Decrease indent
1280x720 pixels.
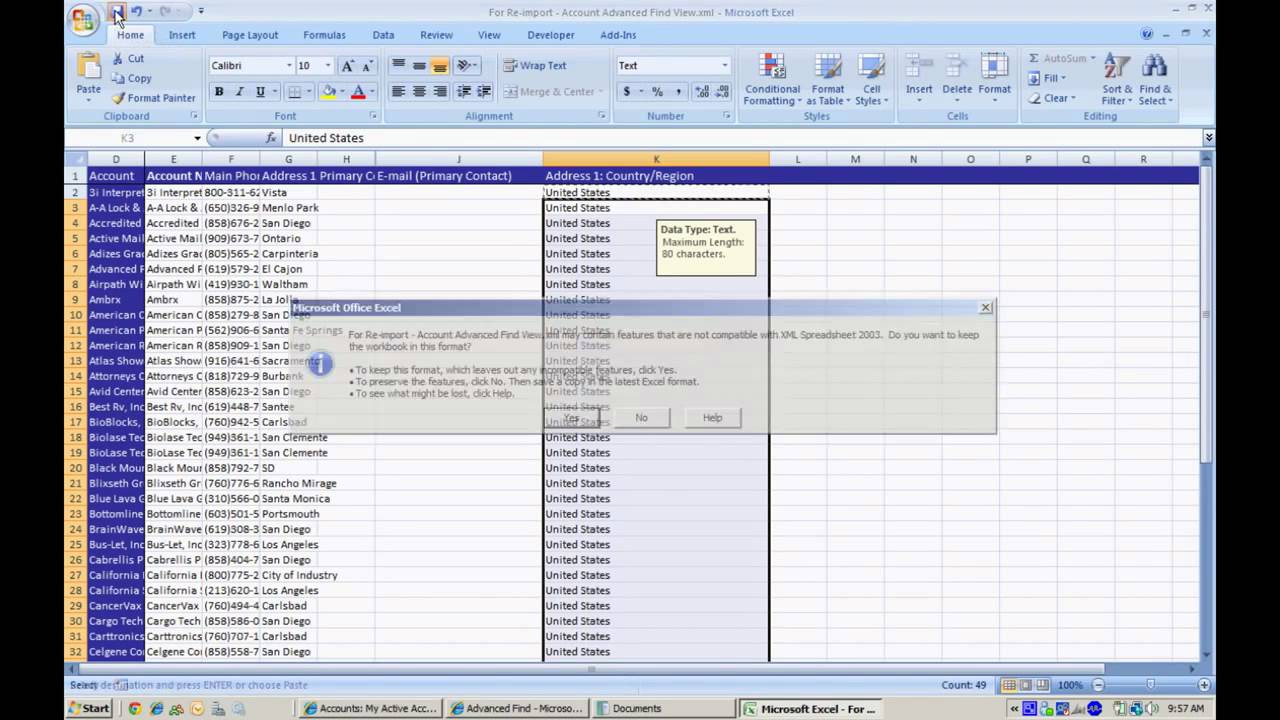pyautogui.click(x=464, y=92)
